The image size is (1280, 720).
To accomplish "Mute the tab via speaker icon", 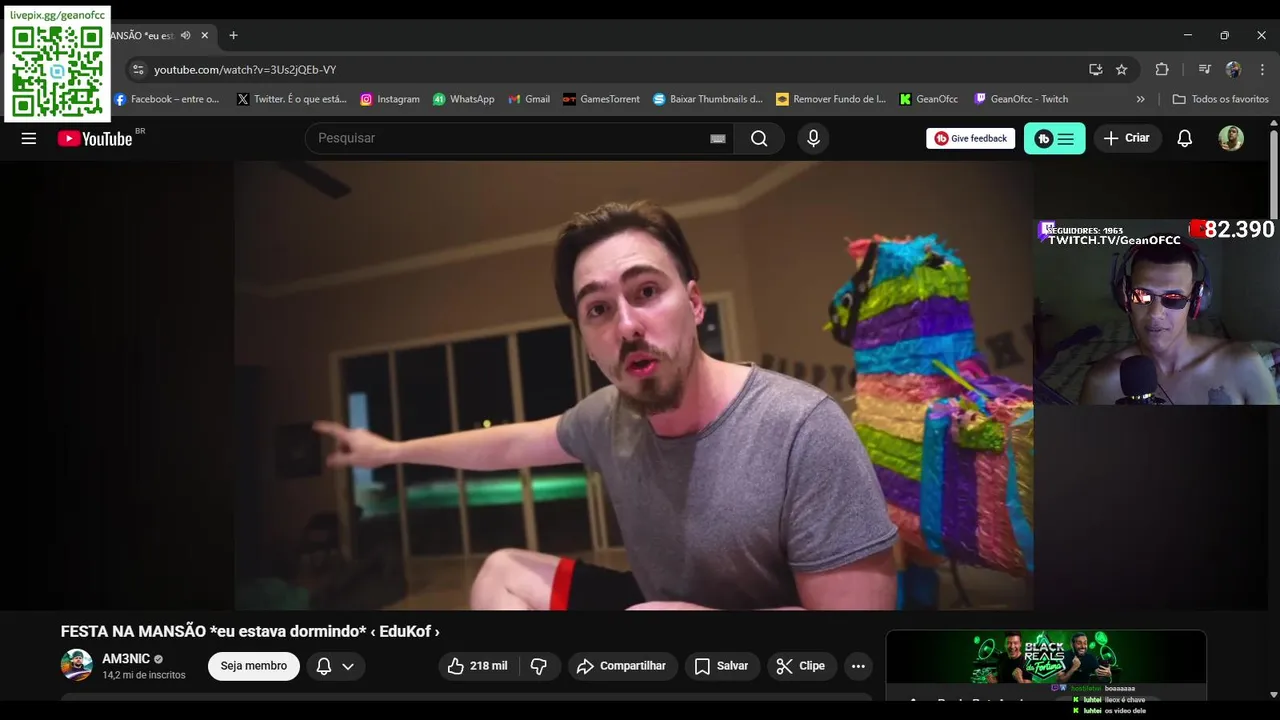I will 186,35.
